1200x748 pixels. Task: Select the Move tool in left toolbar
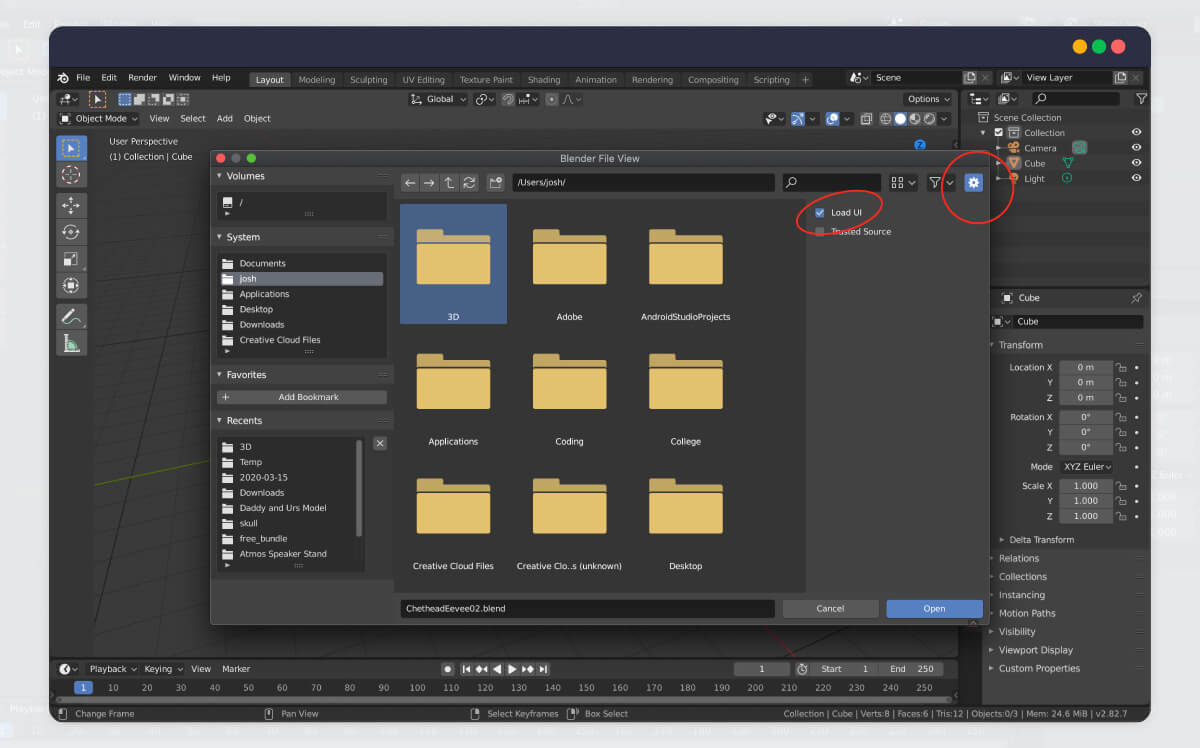click(x=71, y=205)
